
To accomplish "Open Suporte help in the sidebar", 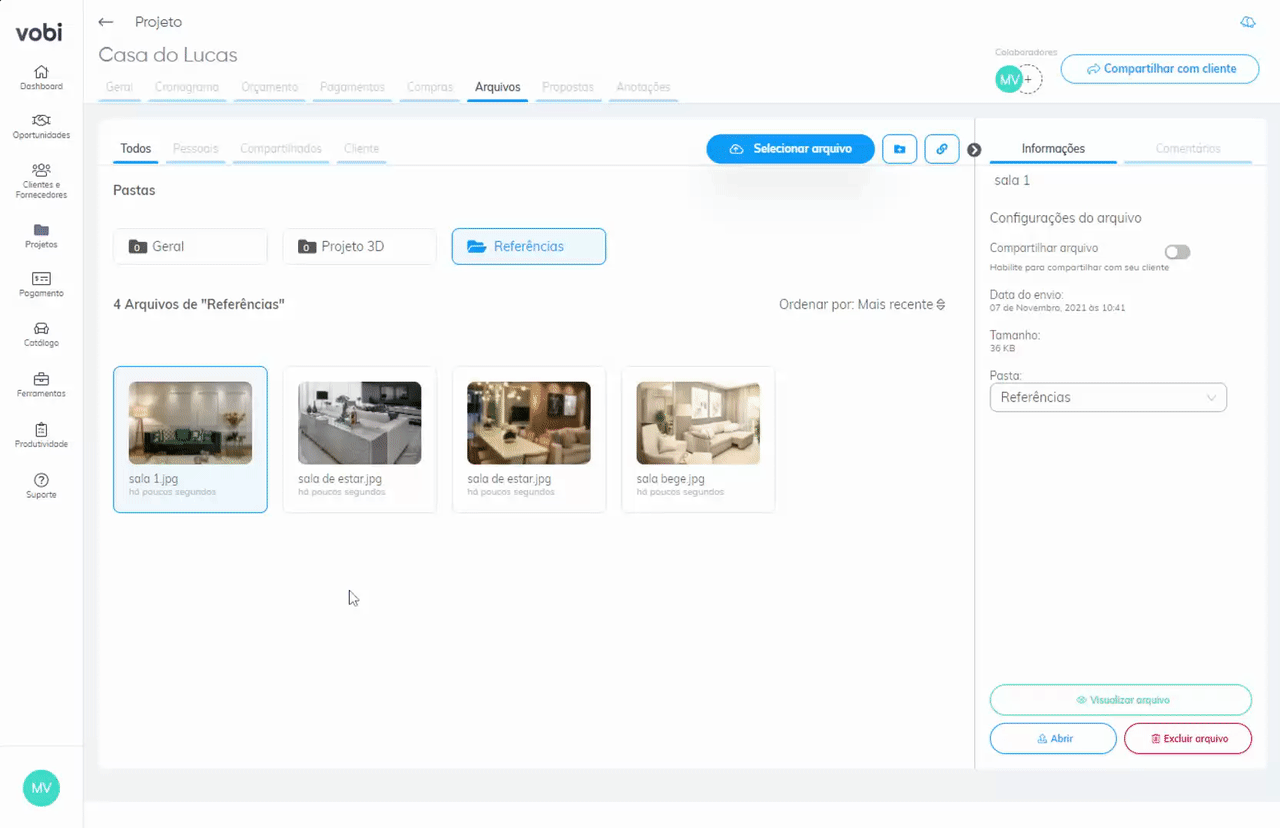I will click(41, 486).
